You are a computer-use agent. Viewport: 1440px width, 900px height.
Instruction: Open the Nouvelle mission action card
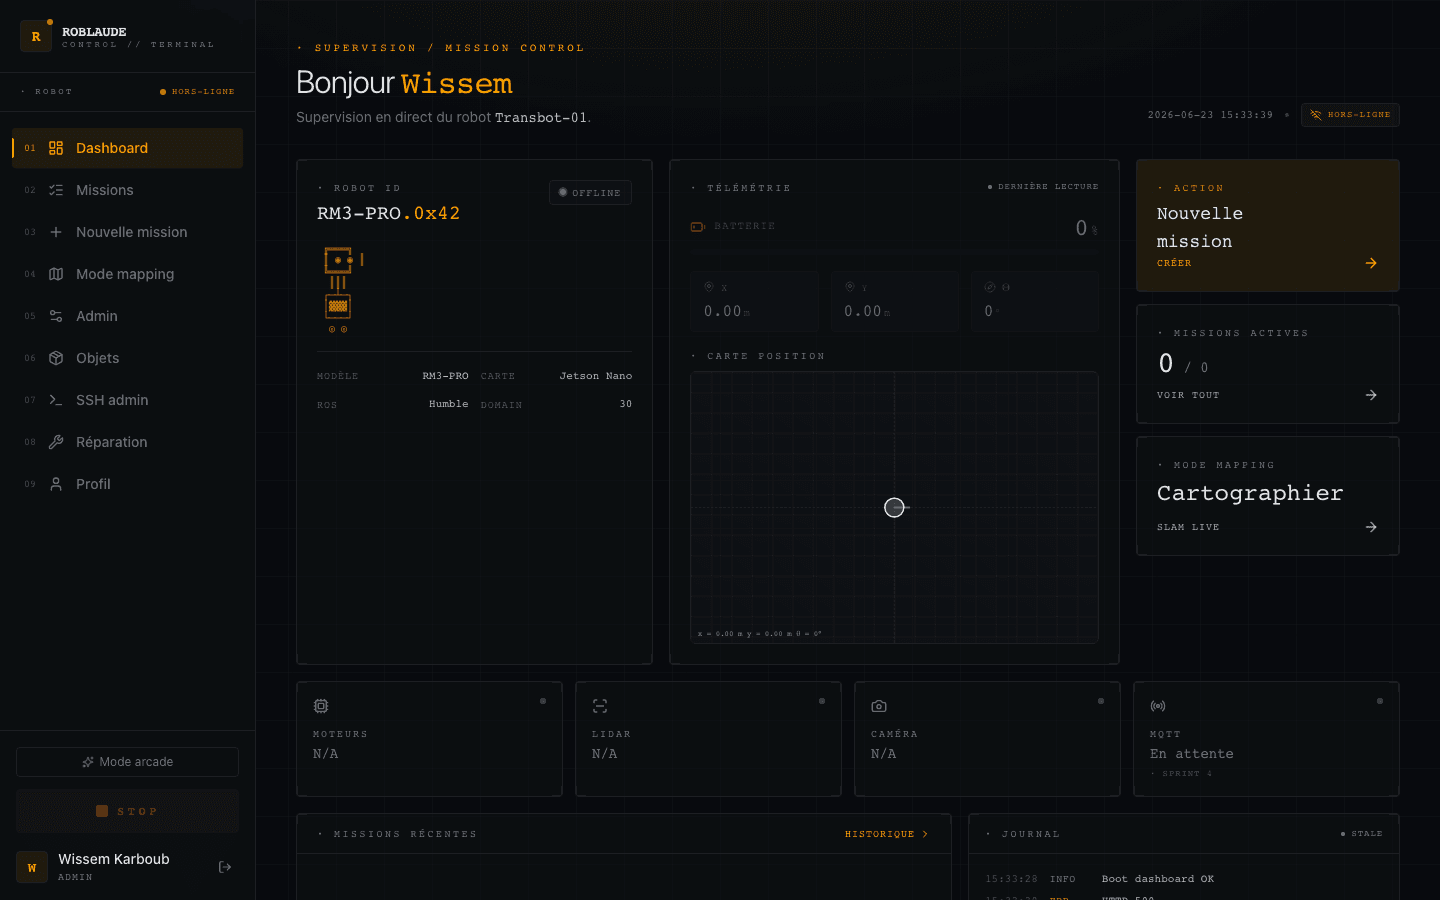click(x=1268, y=225)
